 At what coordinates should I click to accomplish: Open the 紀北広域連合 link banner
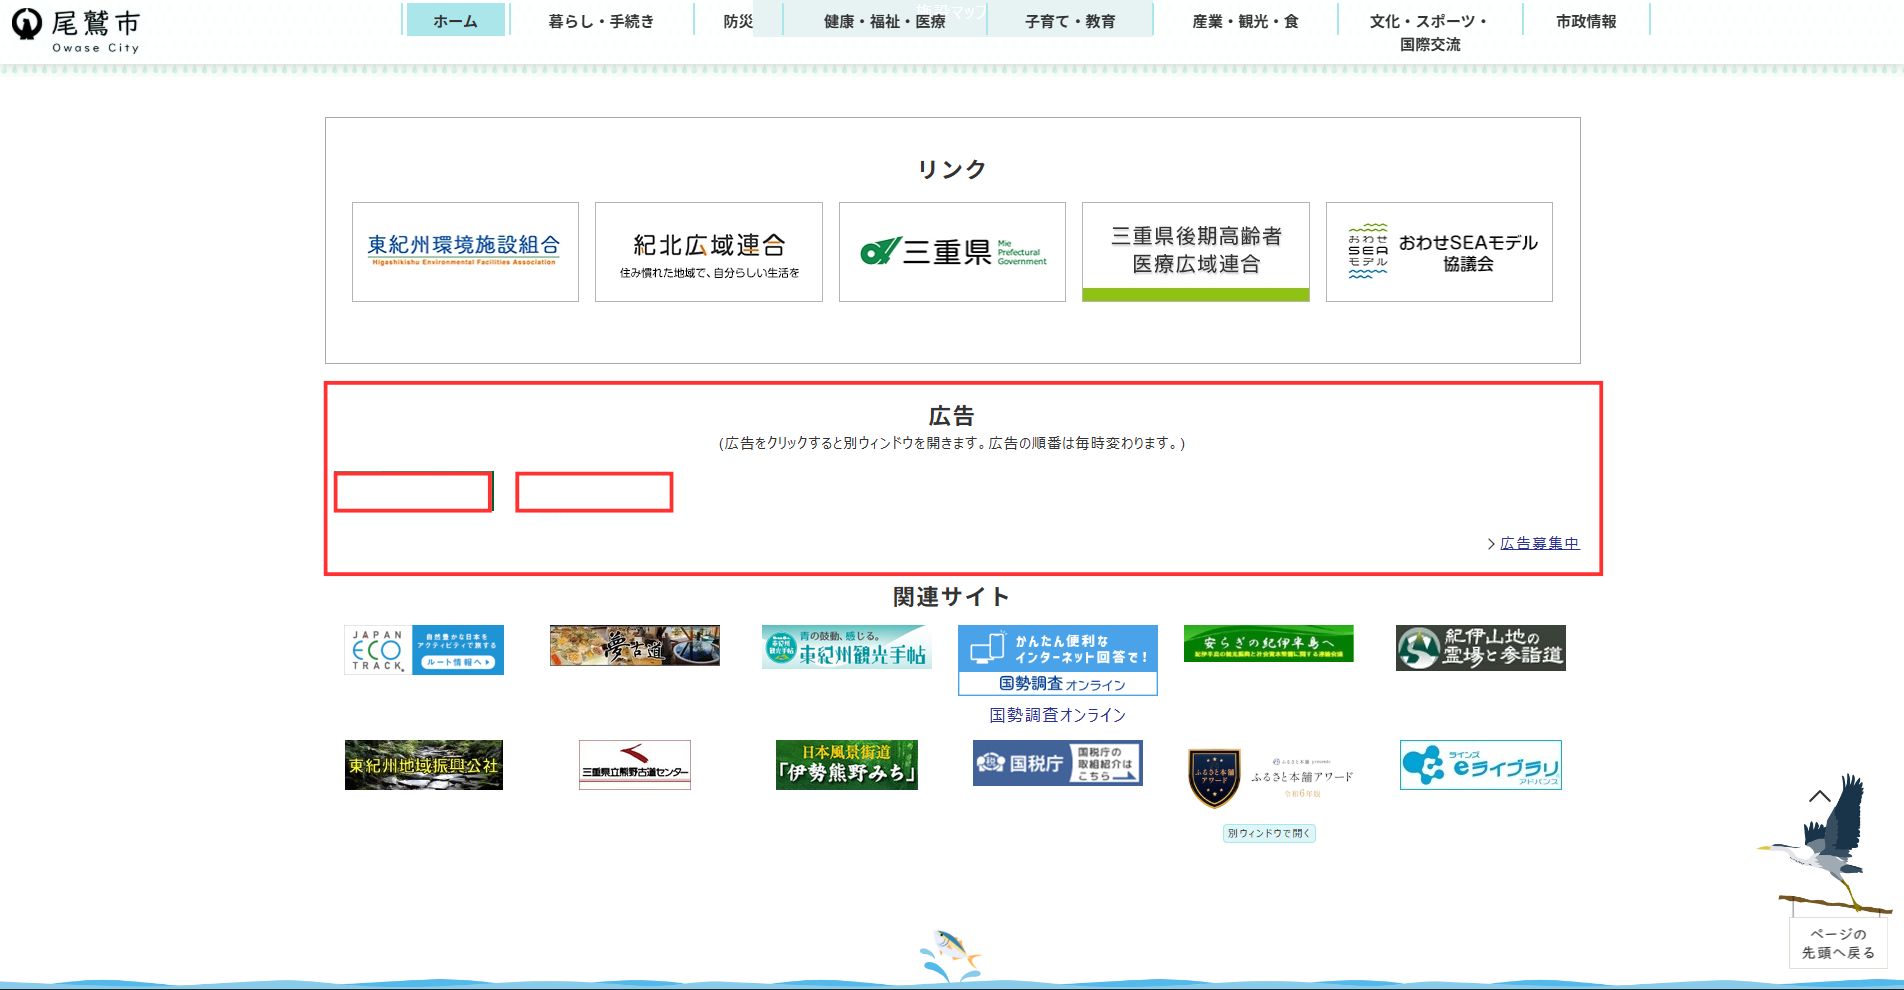[x=709, y=252]
